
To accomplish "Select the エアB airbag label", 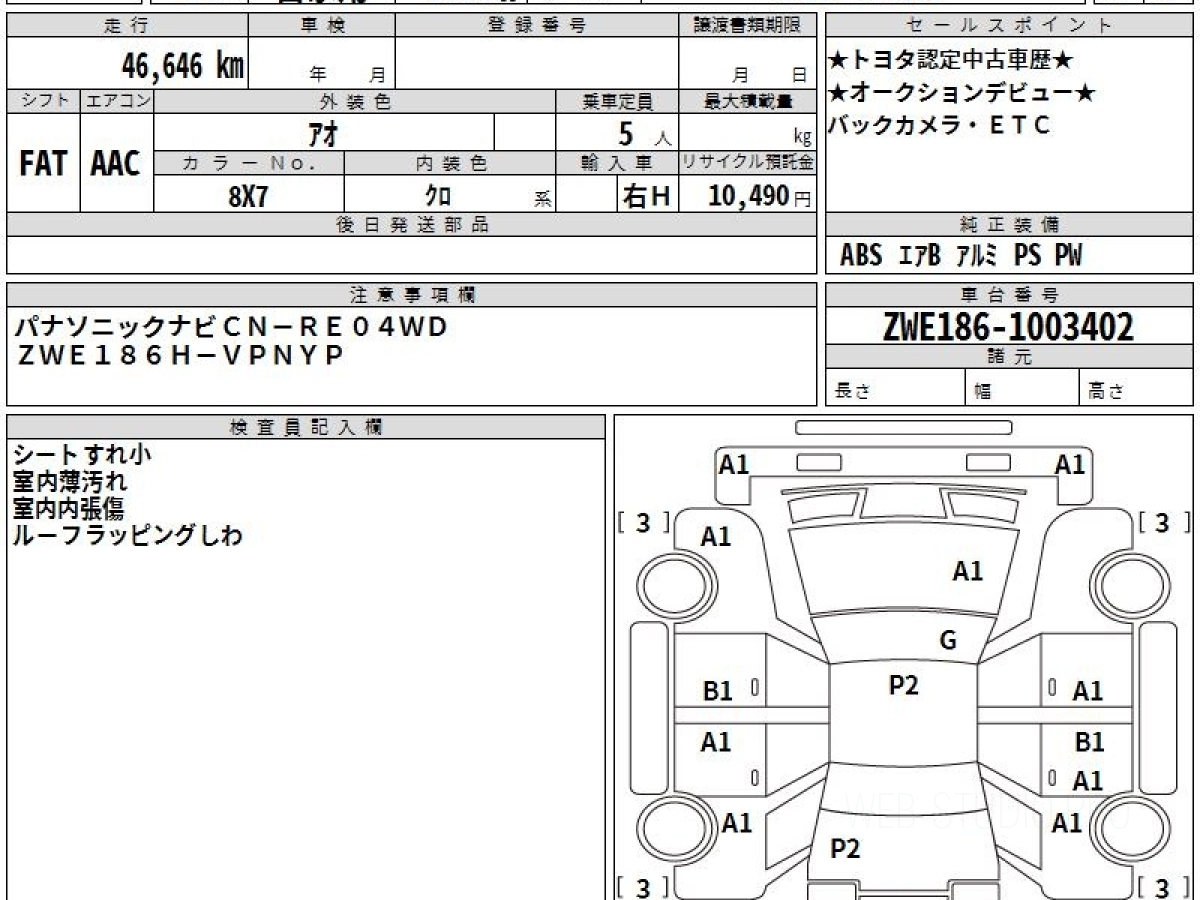I will click(x=919, y=256).
